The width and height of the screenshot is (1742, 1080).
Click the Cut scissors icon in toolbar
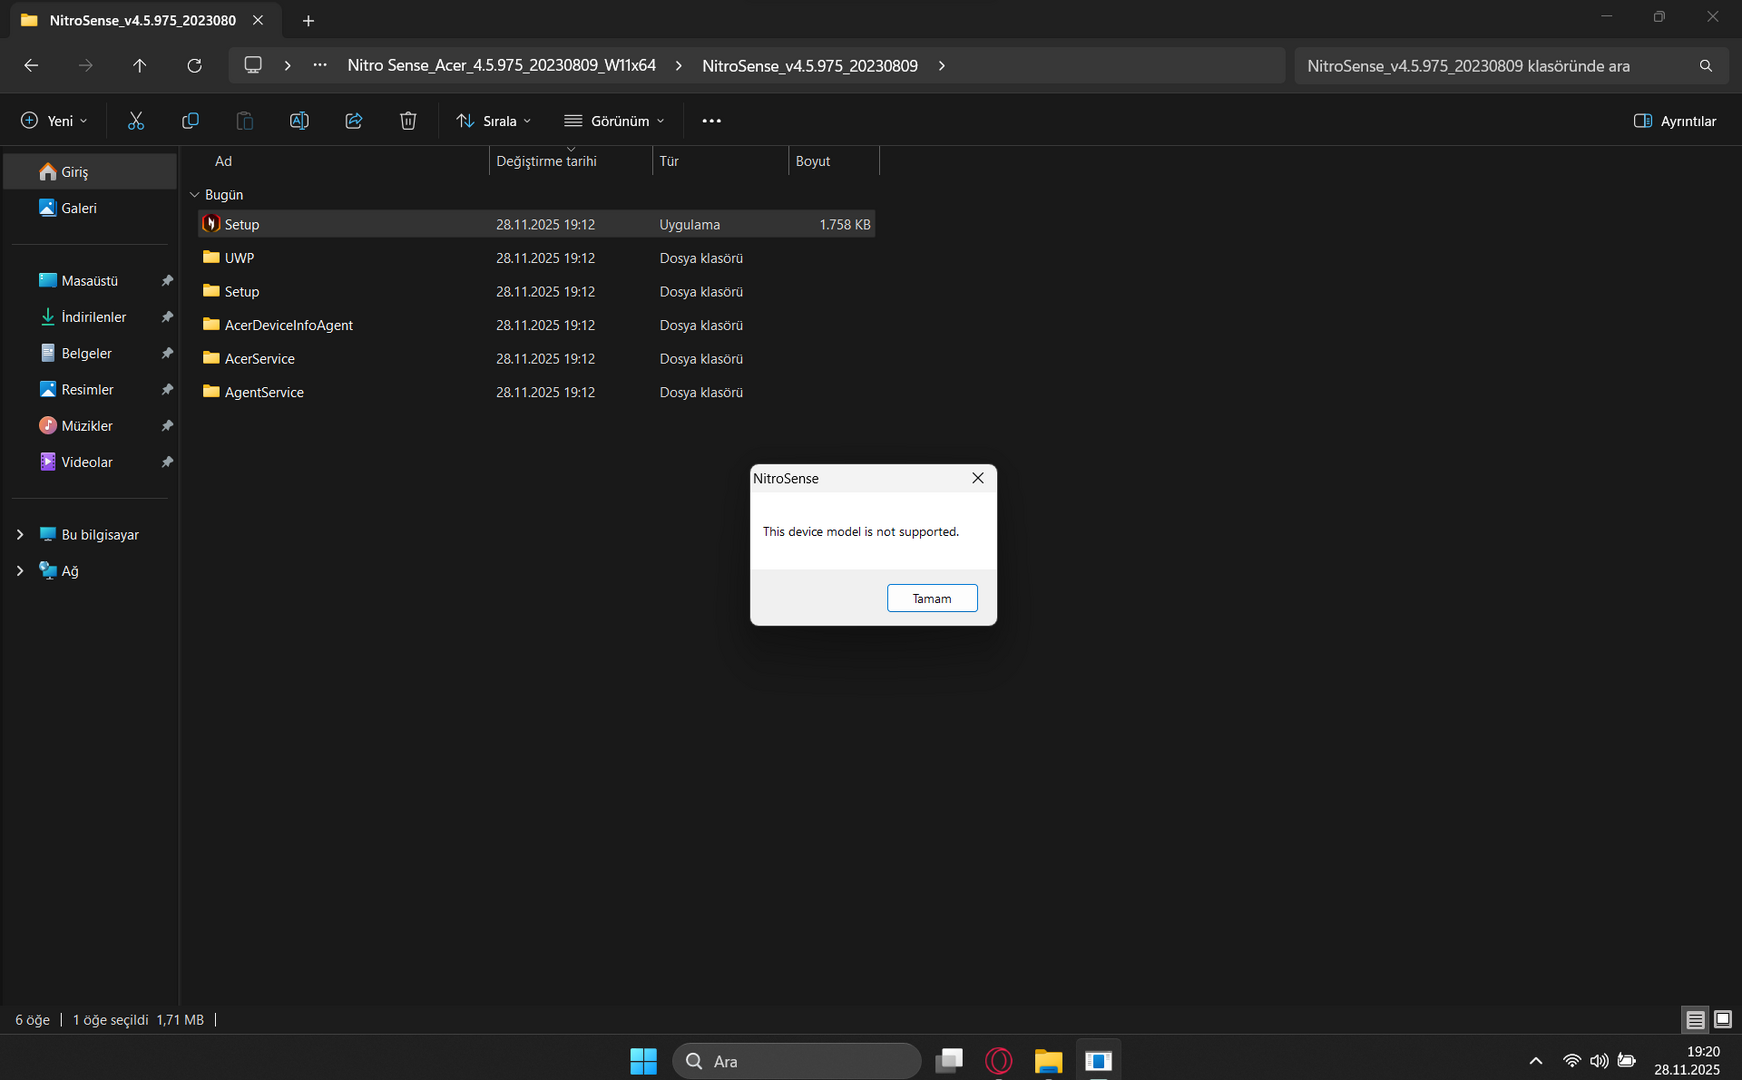(136, 121)
